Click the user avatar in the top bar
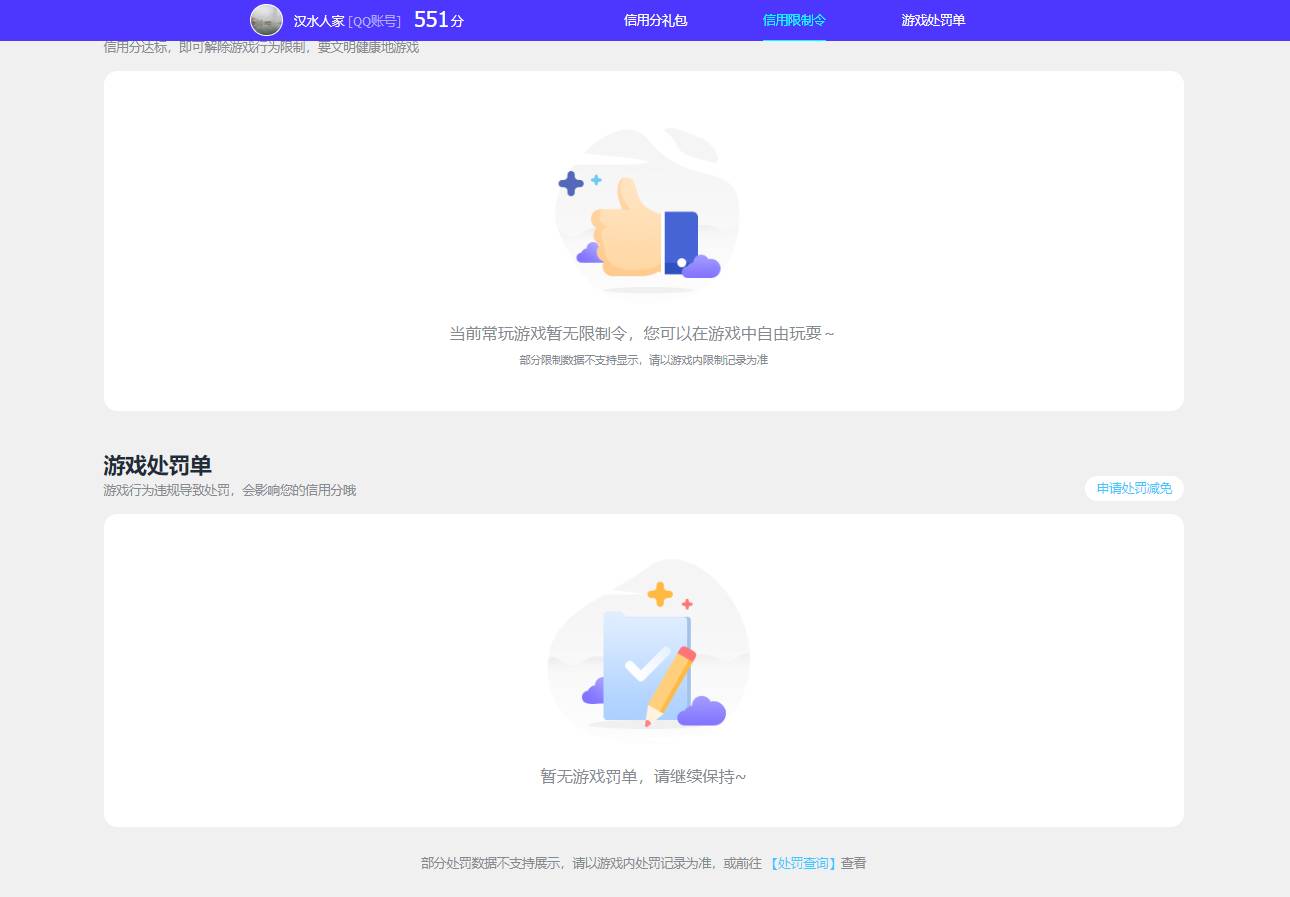The width and height of the screenshot is (1290, 897). (x=266, y=20)
